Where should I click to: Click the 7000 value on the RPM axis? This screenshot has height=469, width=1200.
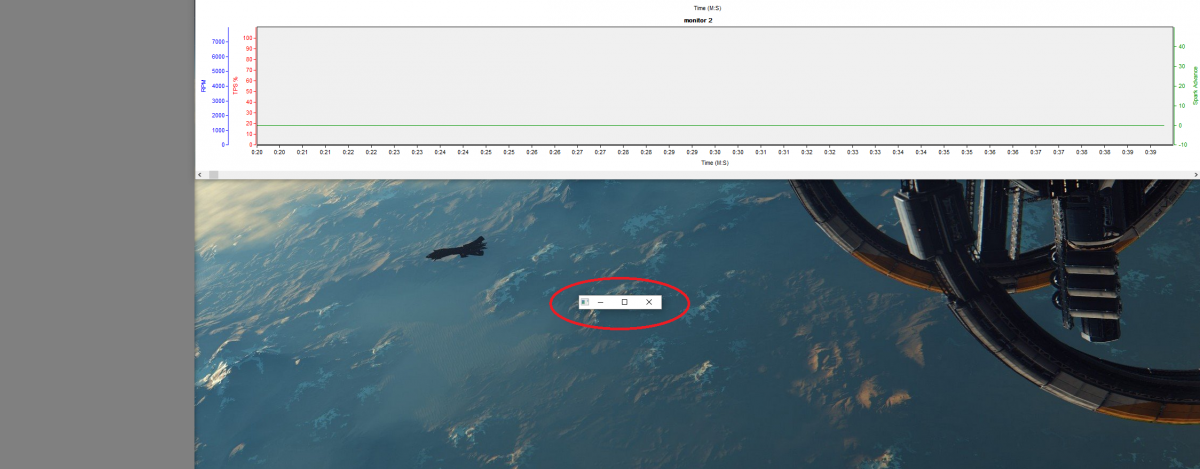click(218, 41)
